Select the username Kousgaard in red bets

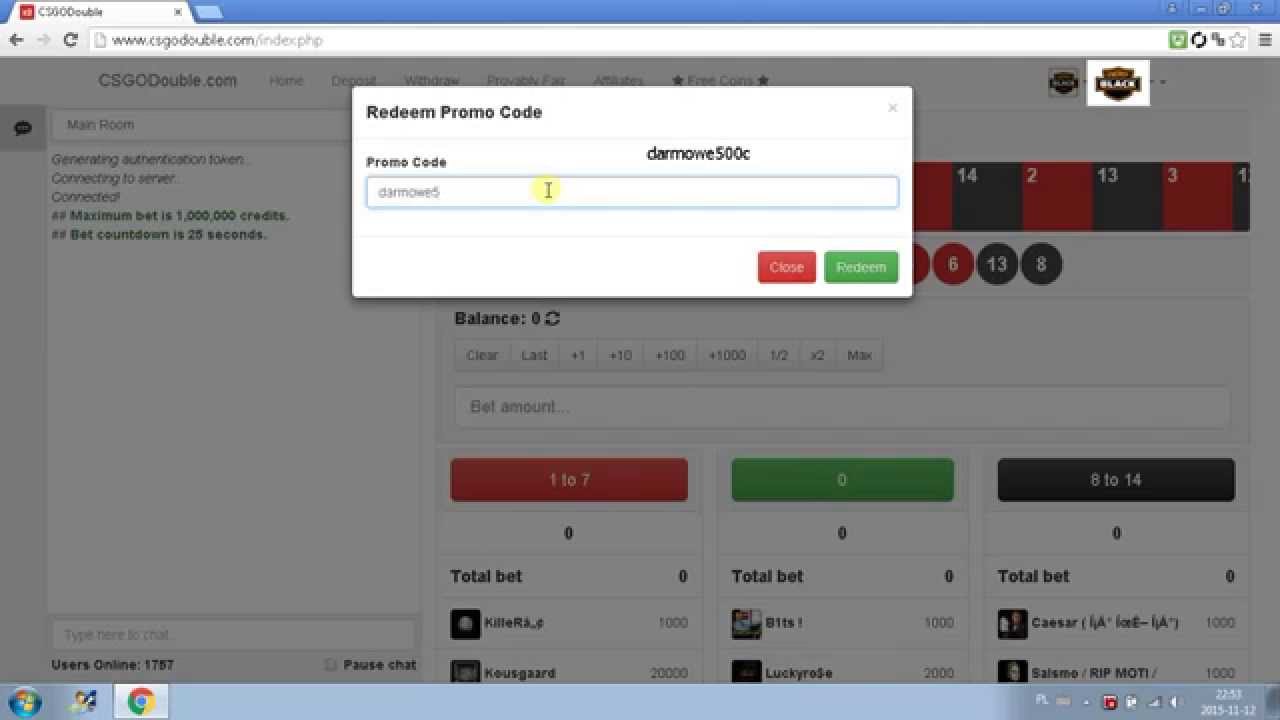[520, 673]
